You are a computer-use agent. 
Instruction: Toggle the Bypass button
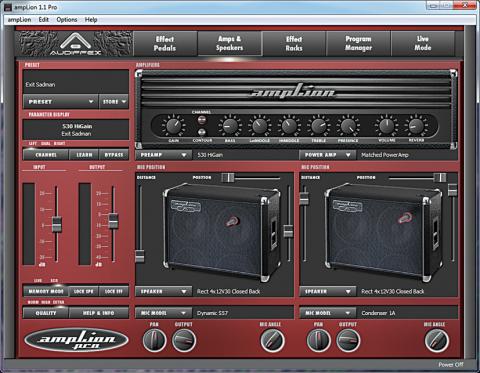click(x=114, y=155)
